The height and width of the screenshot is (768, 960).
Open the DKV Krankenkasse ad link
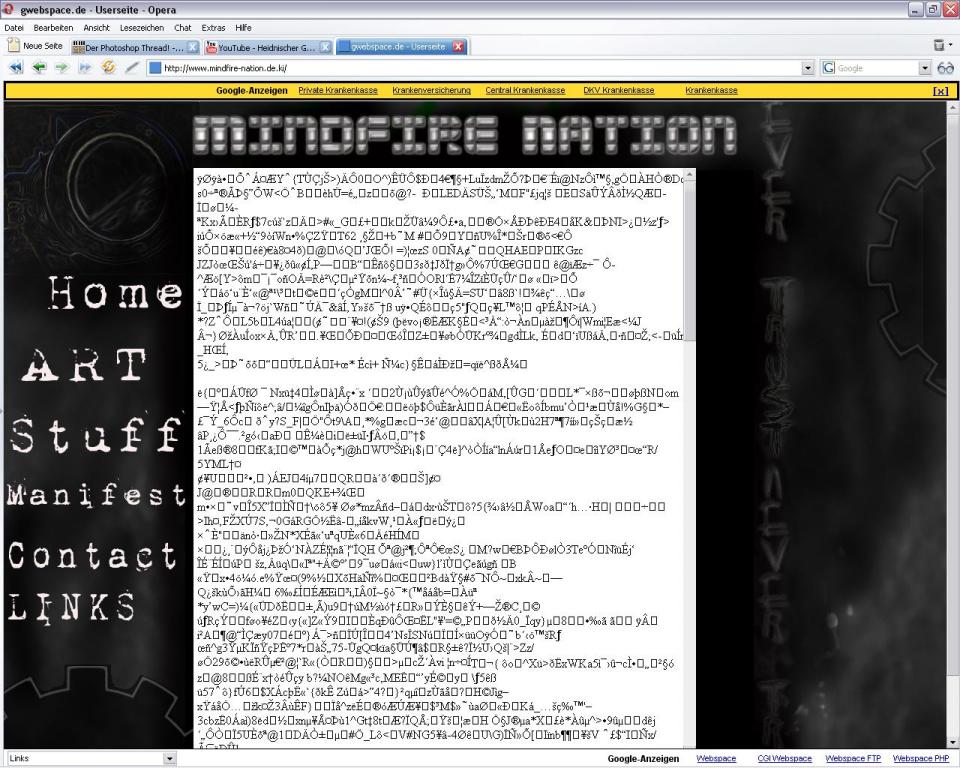click(618, 91)
